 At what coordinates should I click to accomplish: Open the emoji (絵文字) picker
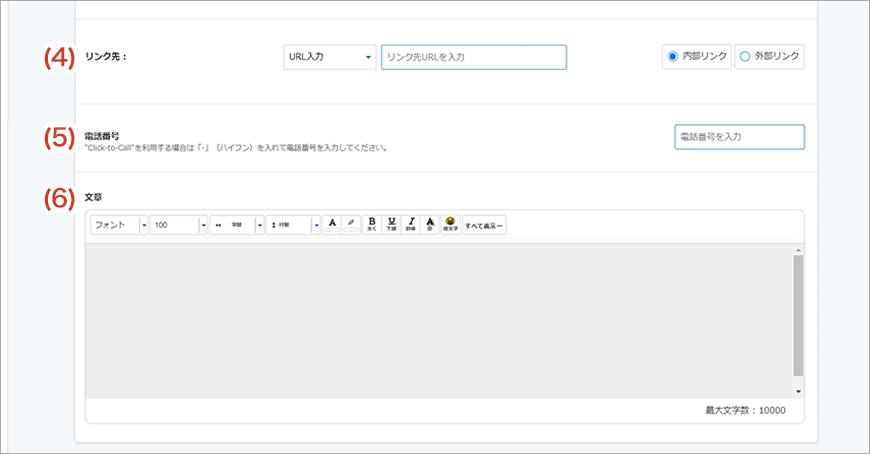coord(450,225)
